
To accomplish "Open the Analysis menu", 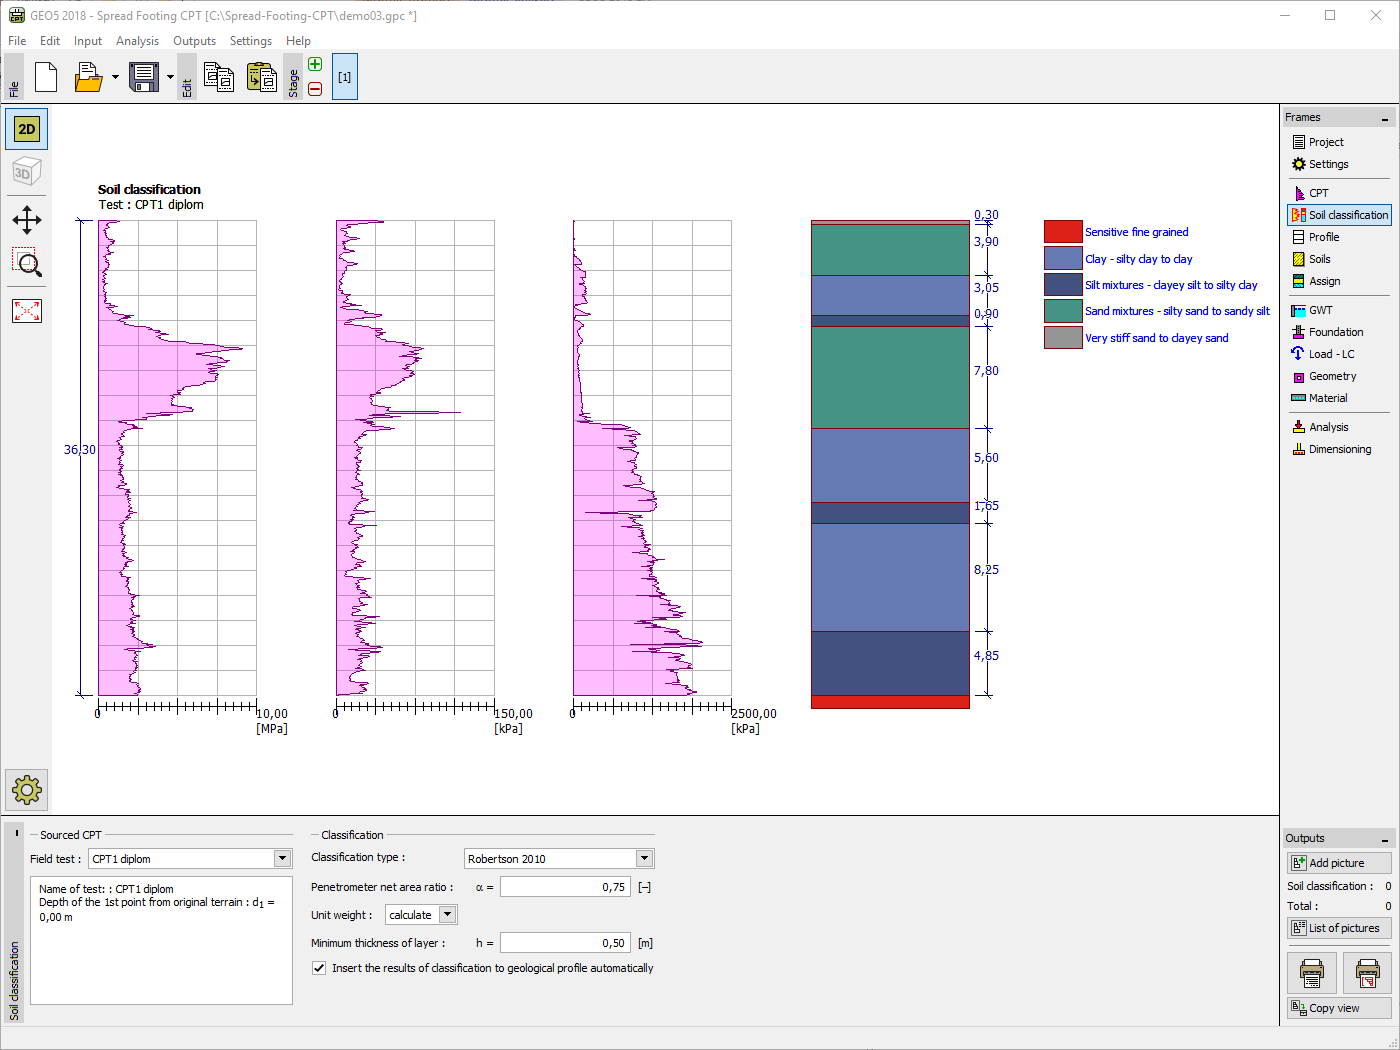I will pyautogui.click(x=137, y=41).
